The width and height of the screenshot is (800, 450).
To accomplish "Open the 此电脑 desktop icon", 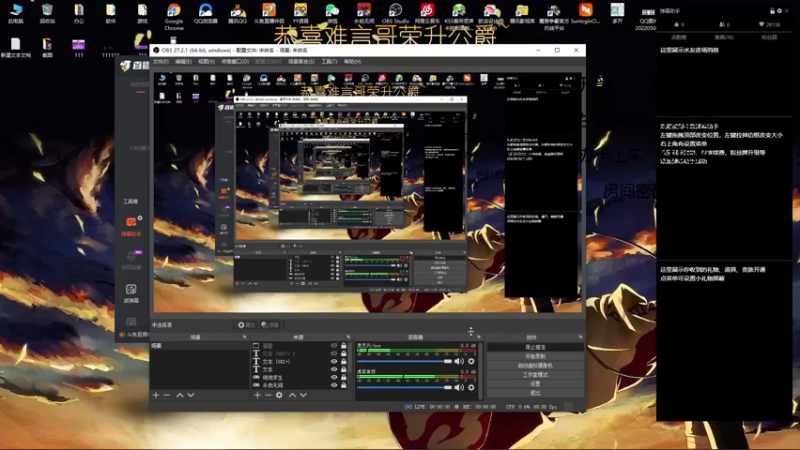I will (16, 13).
